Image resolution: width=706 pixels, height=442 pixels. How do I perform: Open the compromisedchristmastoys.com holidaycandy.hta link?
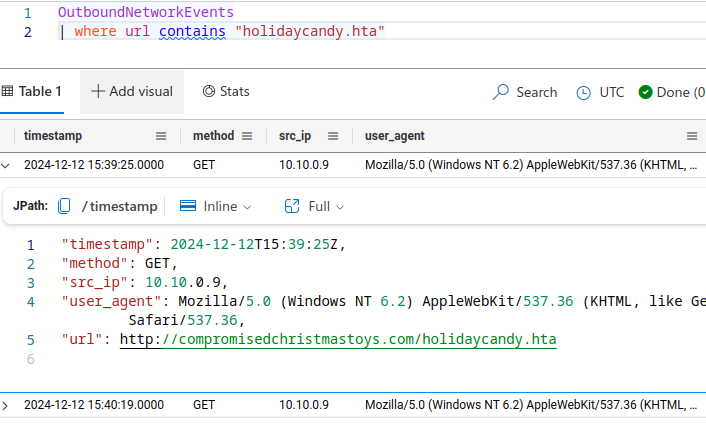(x=338, y=340)
